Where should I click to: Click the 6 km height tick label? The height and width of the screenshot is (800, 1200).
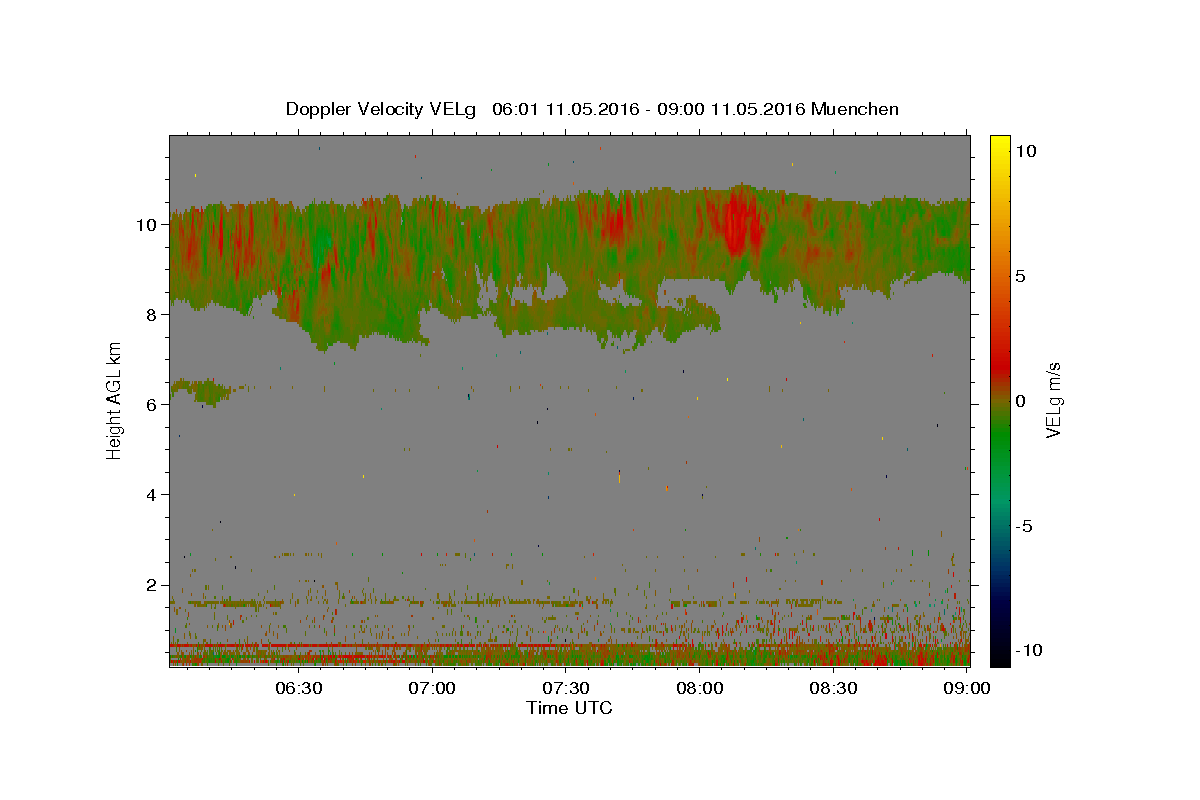(151, 405)
